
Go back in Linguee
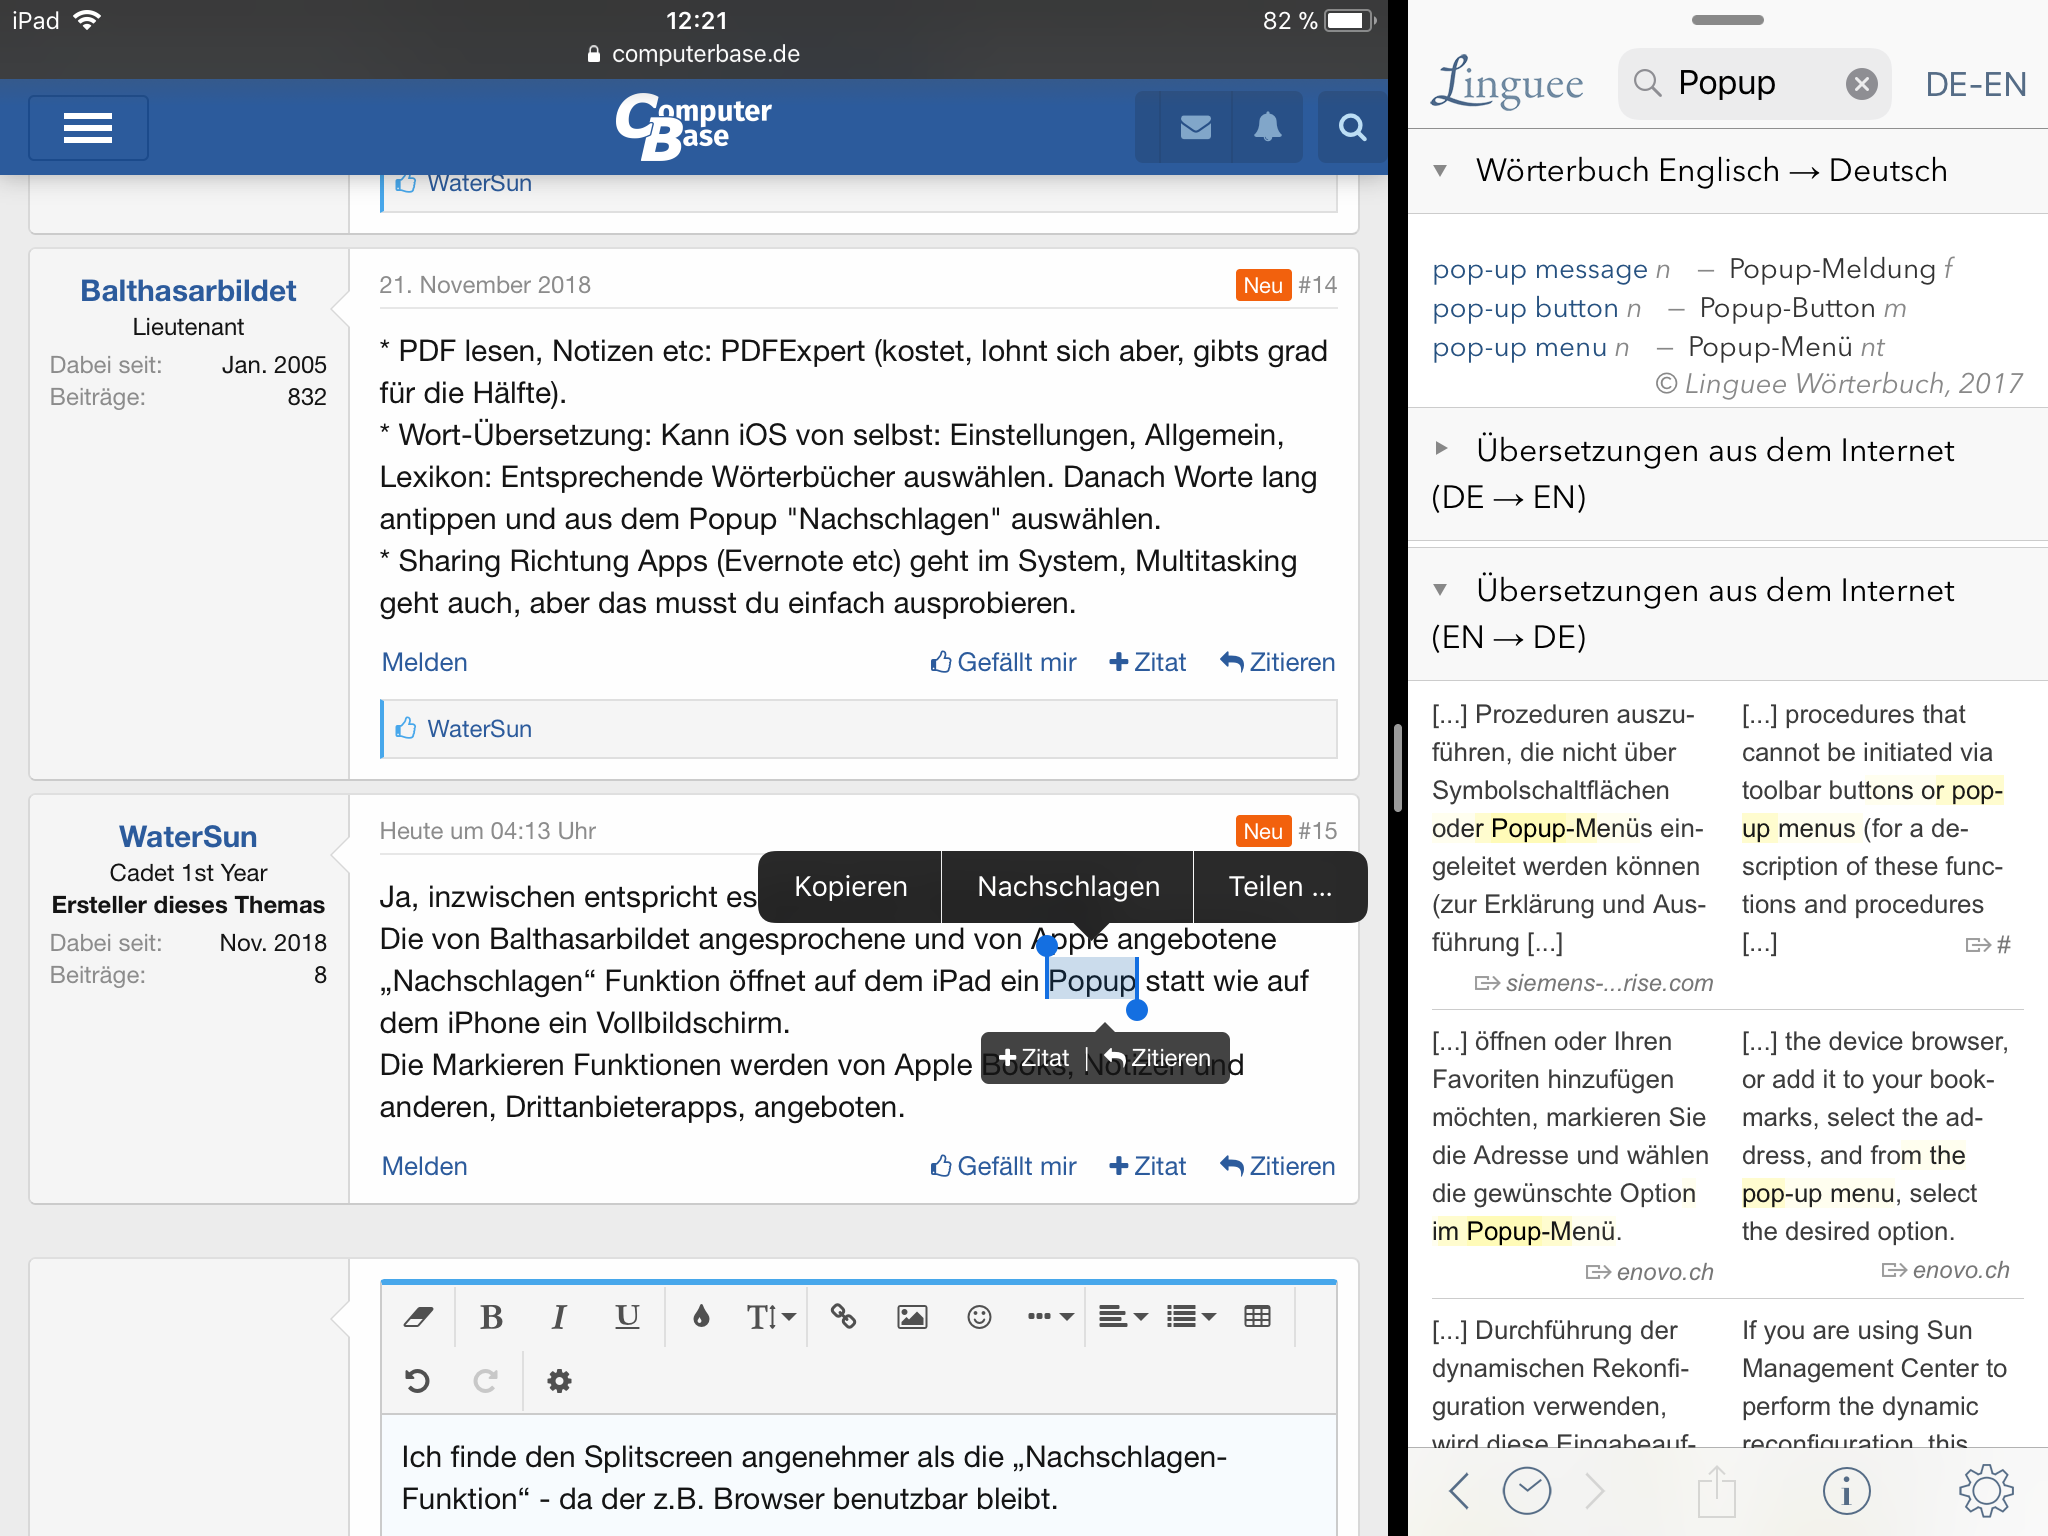pyautogui.click(x=1459, y=1490)
